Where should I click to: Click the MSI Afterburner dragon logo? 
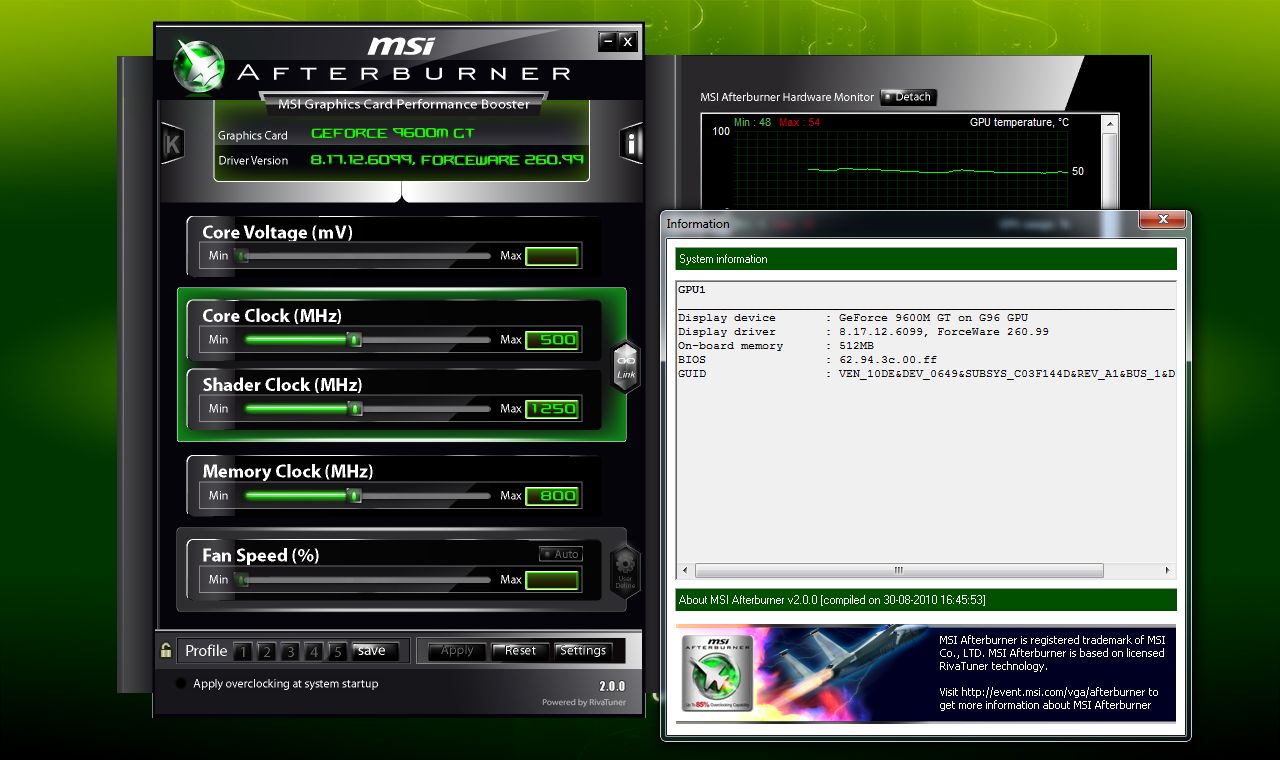click(x=199, y=66)
